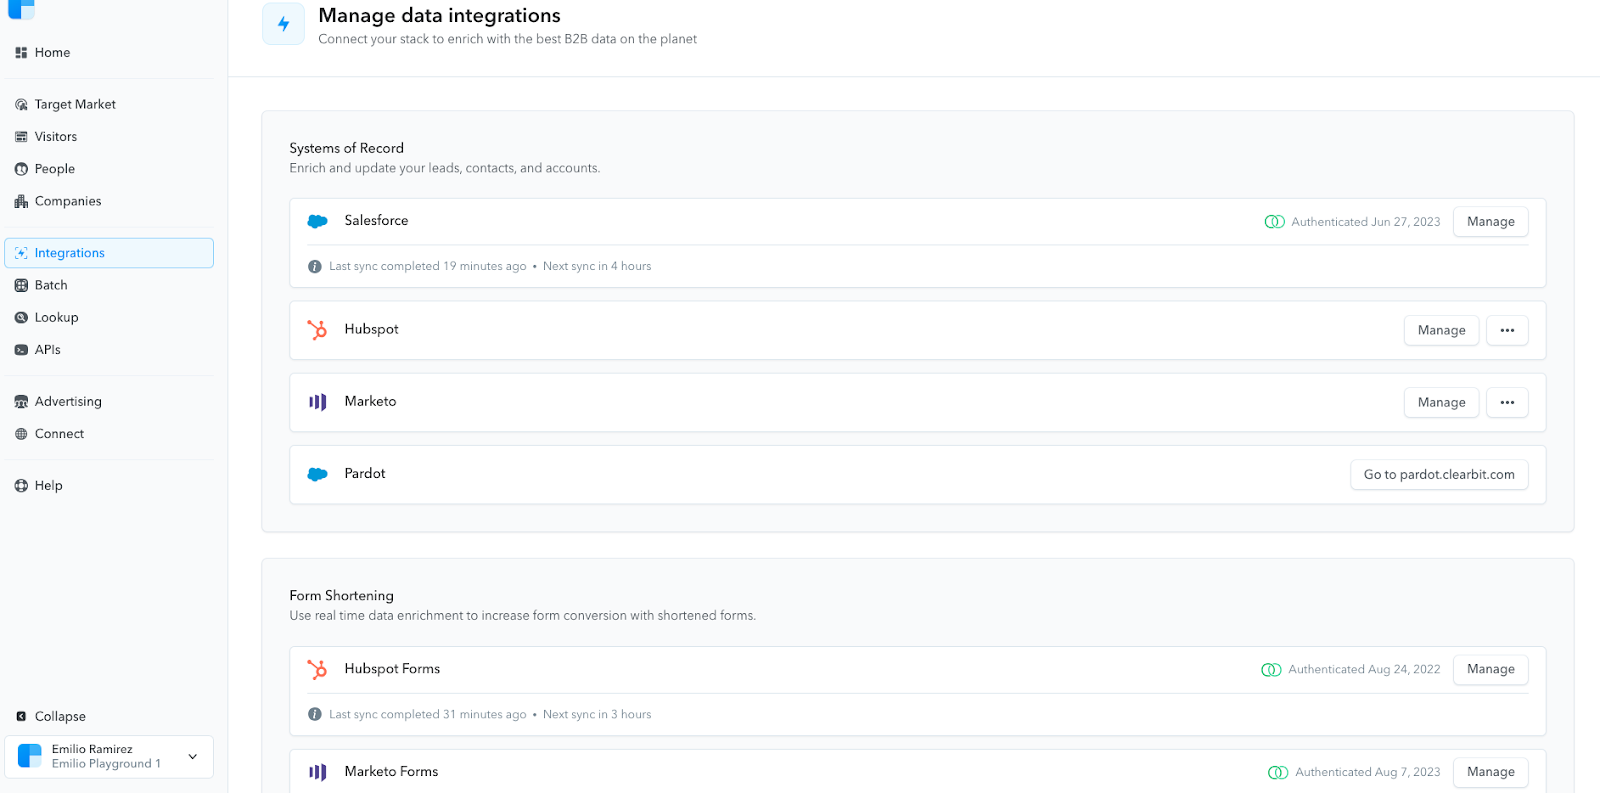Open the Integrations page
The height and width of the screenshot is (793, 1600).
point(109,253)
